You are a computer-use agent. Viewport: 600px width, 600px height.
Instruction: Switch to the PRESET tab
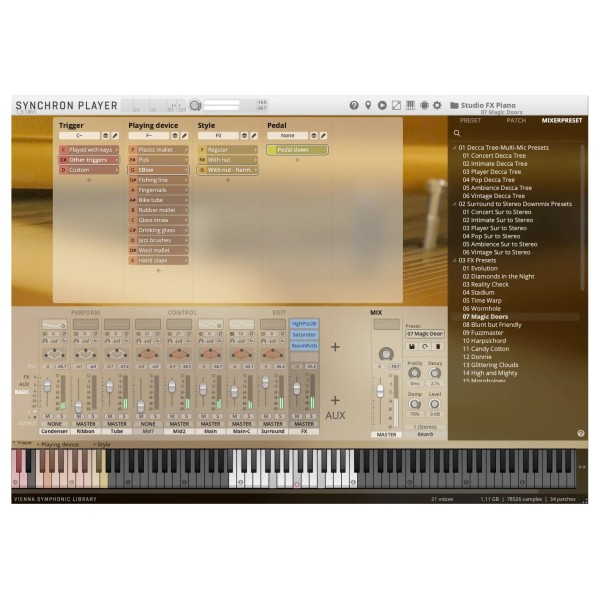point(470,121)
